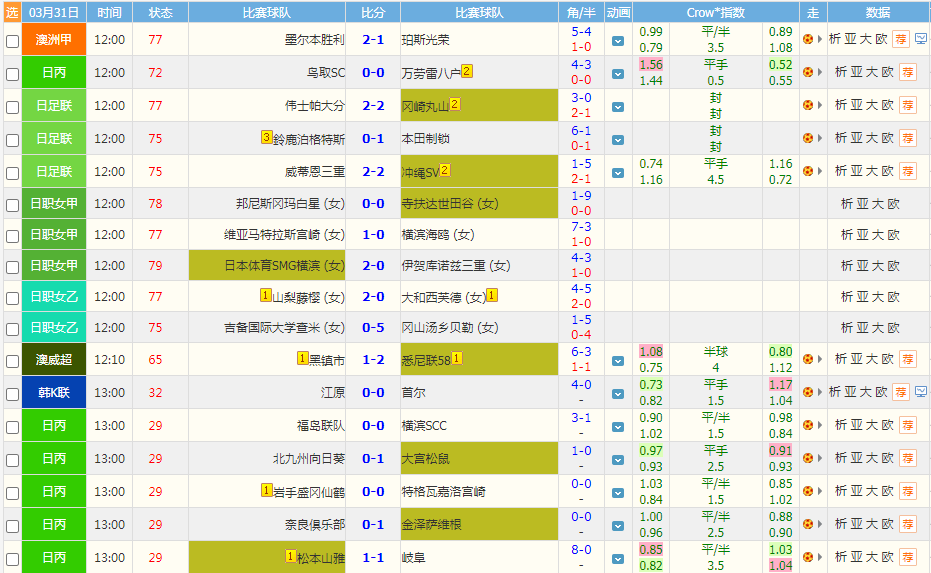931x573 pixels.
Task: Expand animation dropdown for 鸟取SC match
Action: [618, 73]
